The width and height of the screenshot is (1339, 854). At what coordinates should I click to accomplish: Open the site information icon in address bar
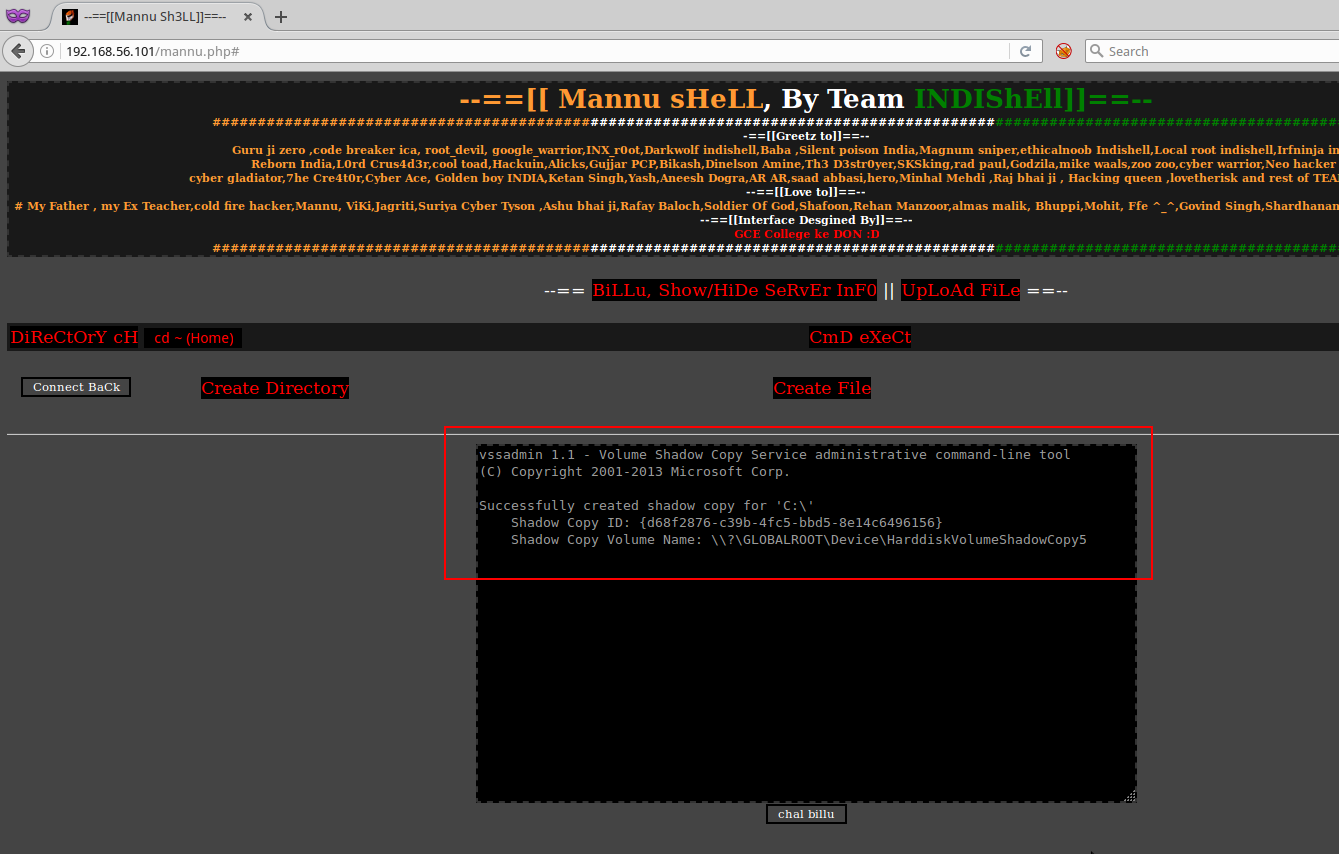[x=48, y=51]
